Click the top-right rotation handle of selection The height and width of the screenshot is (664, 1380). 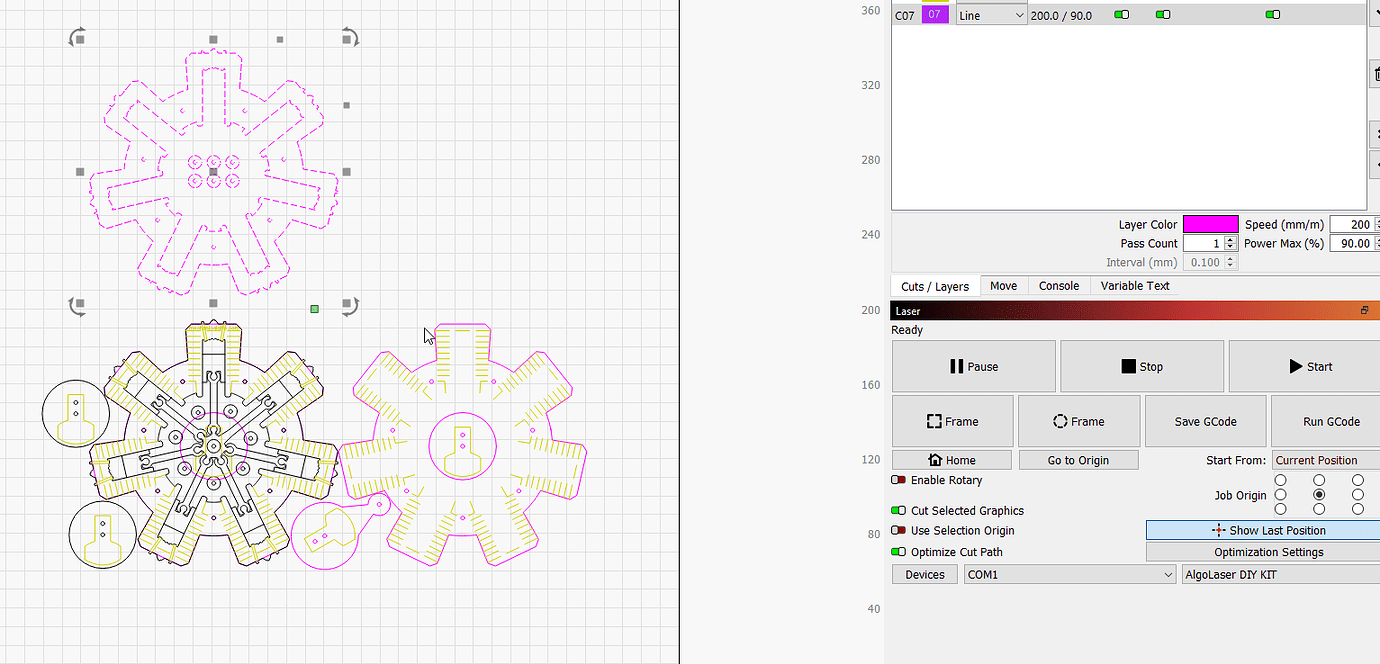(349, 38)
